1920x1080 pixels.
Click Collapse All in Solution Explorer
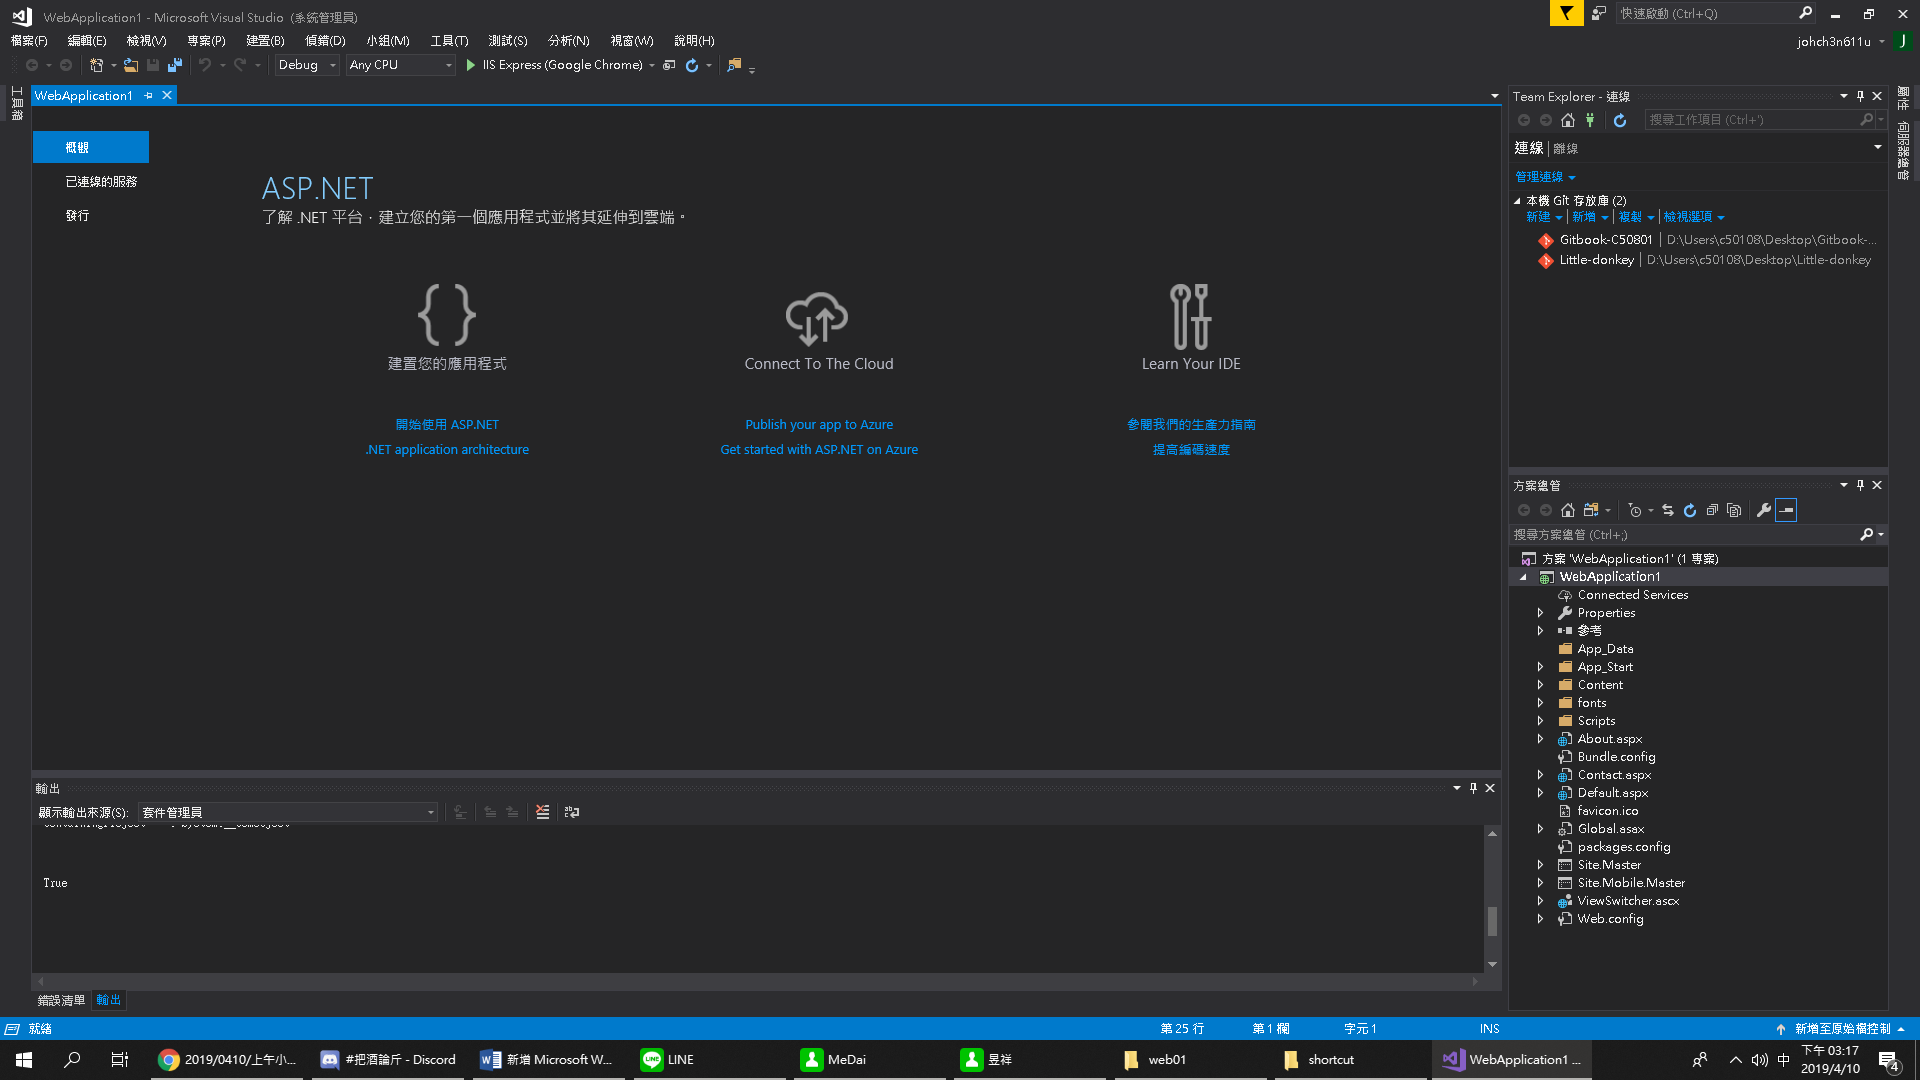pyautogui.click(x=1712, y=510)
